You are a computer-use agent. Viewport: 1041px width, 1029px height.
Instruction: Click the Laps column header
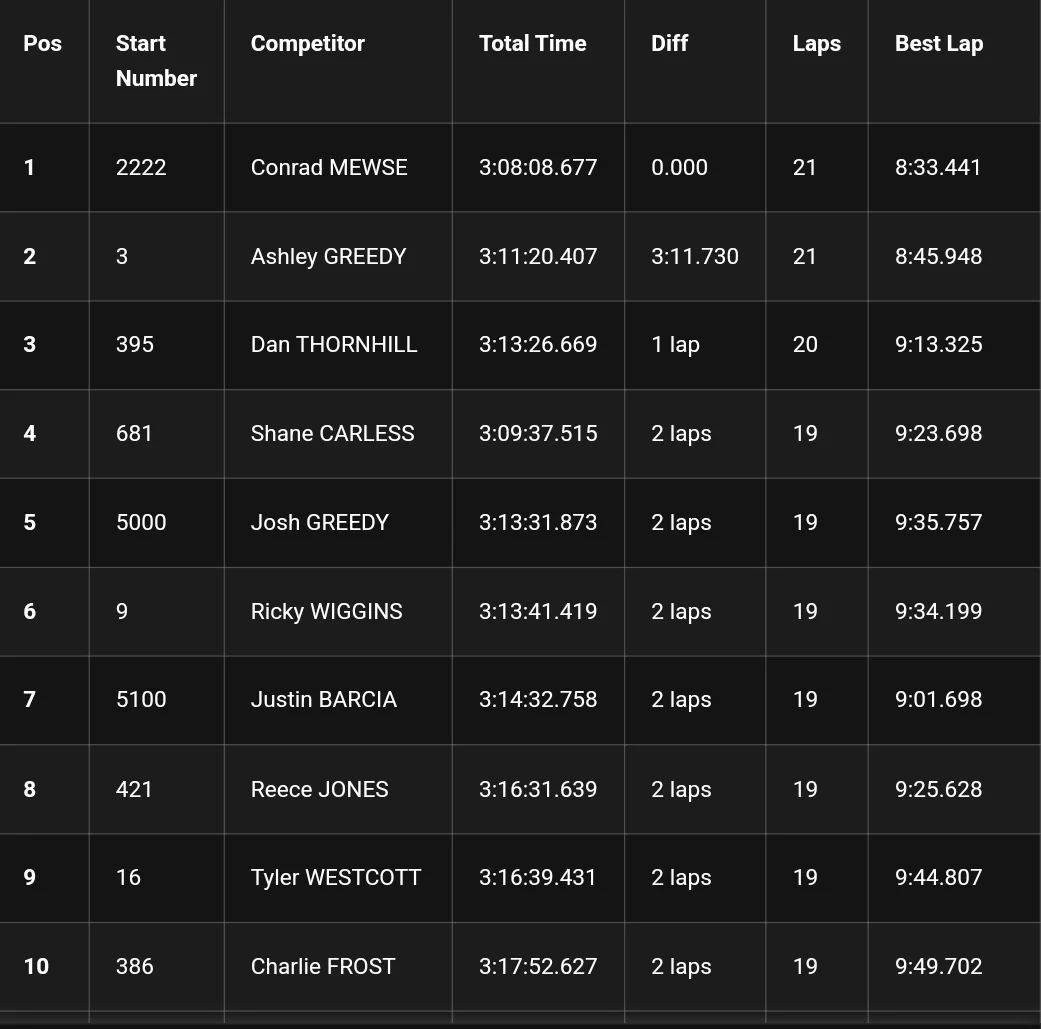click(816, 44)
